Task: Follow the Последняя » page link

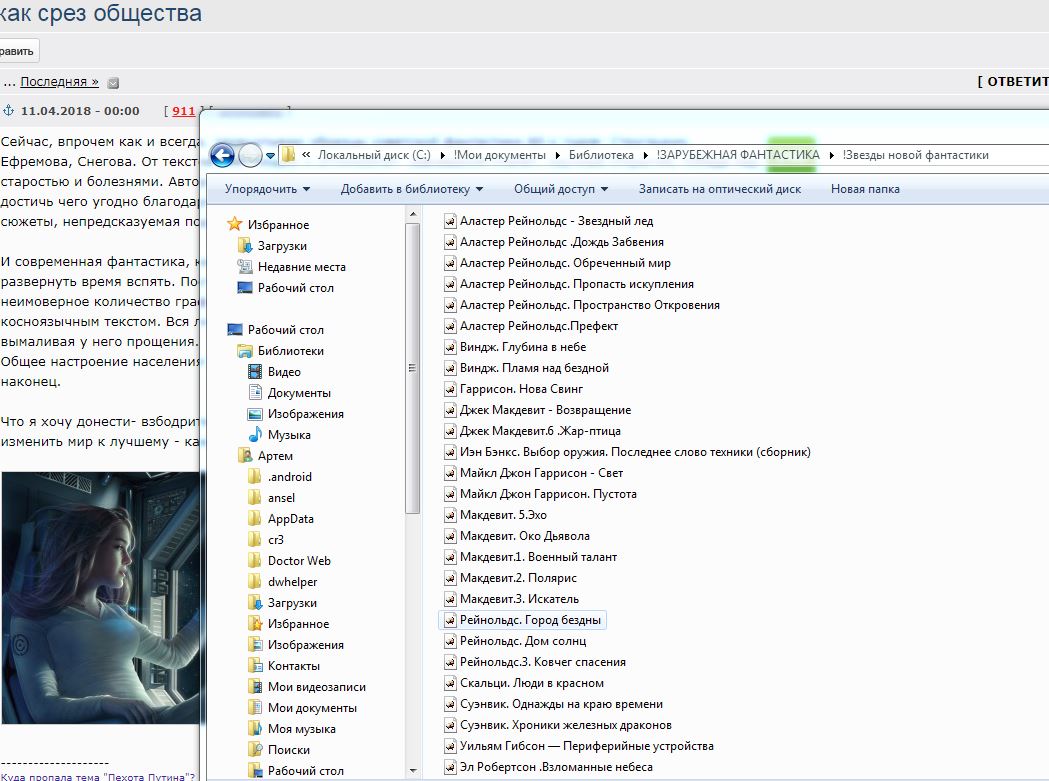Action: coord(60,82)
